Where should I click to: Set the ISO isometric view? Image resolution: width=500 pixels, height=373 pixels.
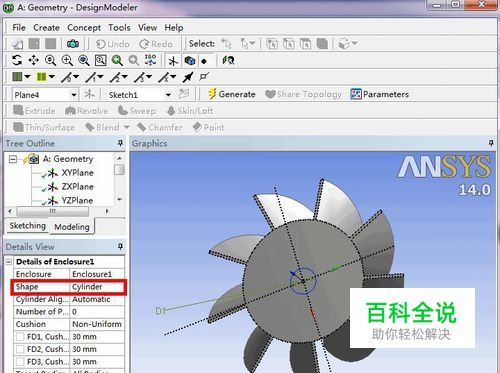point(150,60)
